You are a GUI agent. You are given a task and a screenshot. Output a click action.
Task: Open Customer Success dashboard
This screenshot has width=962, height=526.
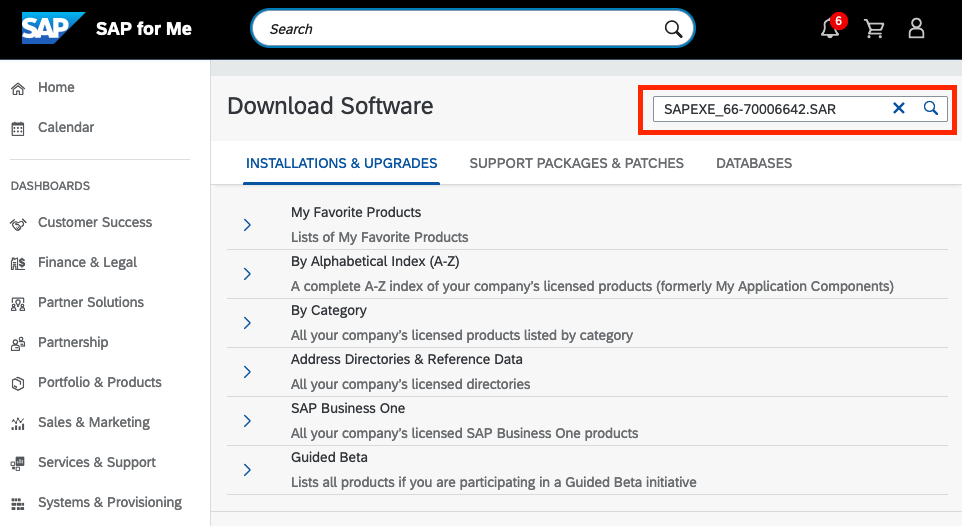[95, 222]
